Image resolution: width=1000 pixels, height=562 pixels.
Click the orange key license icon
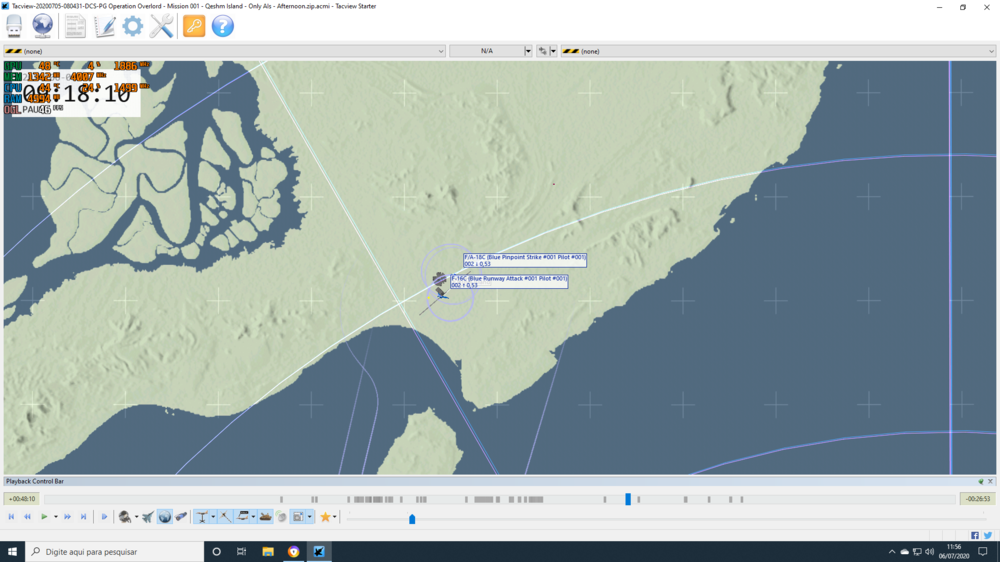[194, 26]
